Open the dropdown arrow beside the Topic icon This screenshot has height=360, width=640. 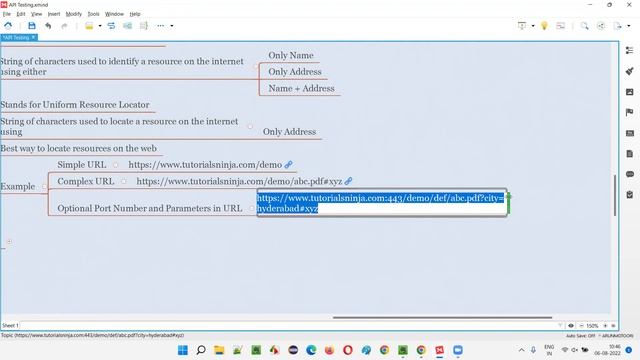100,26
